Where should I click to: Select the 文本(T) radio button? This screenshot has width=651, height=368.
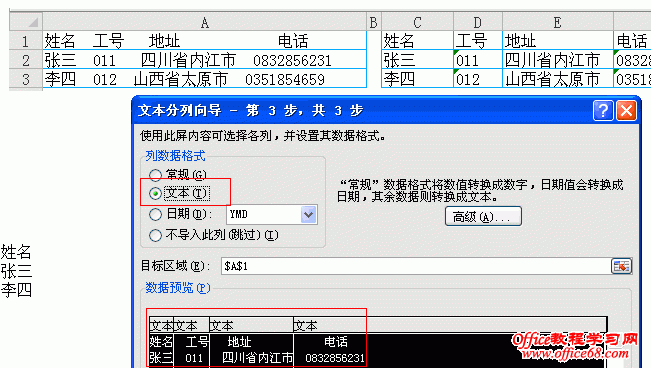click(155, 194)
